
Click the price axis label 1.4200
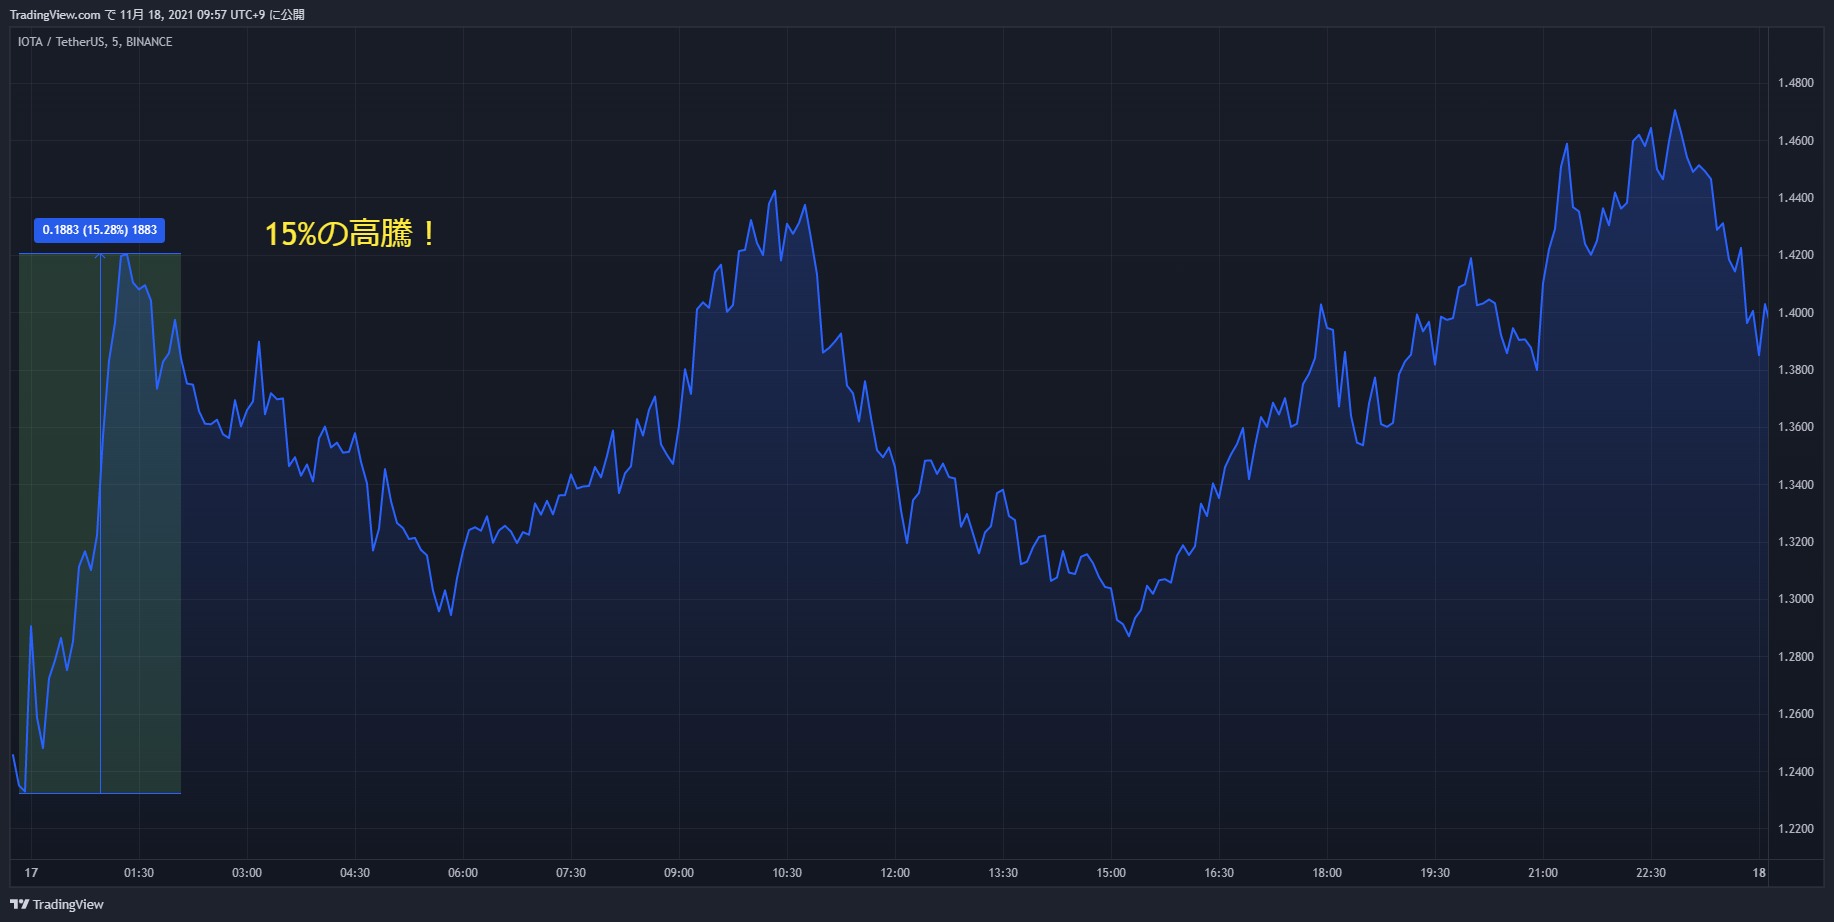coord(1796,255)
